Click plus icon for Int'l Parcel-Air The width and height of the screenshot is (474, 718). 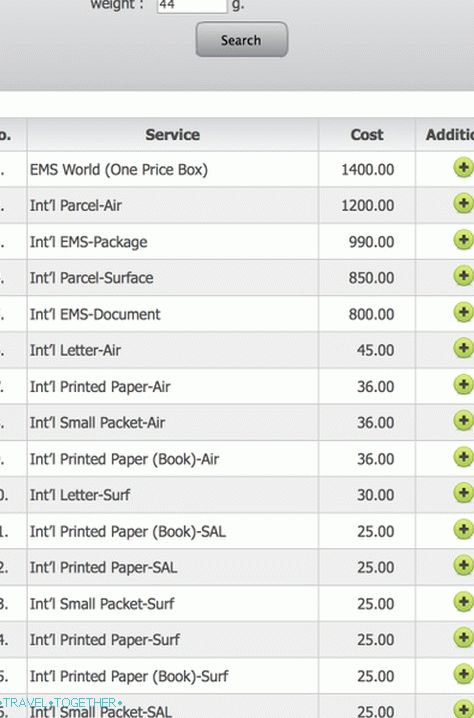pyautogui.click(x=463, y=203)
